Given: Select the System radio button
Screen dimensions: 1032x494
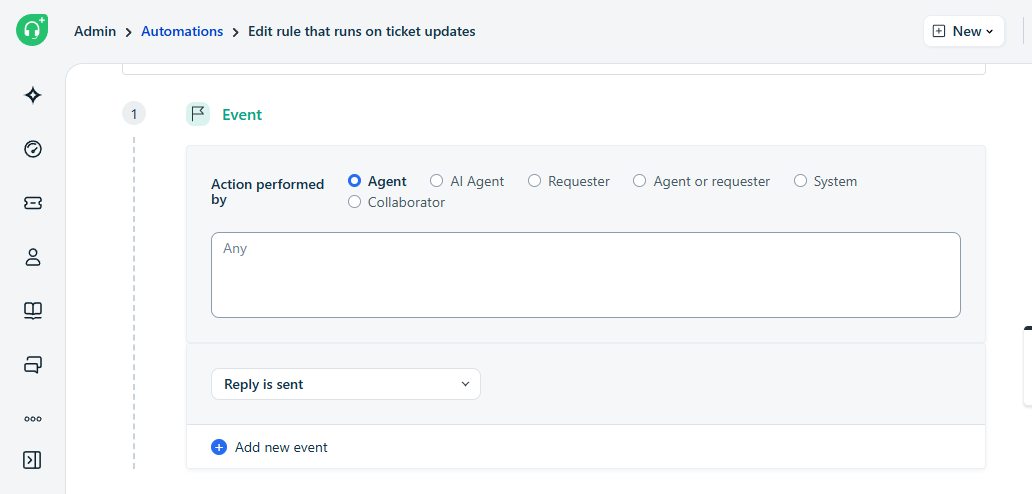Looking at the screenshot, I should tap(800, 181).
